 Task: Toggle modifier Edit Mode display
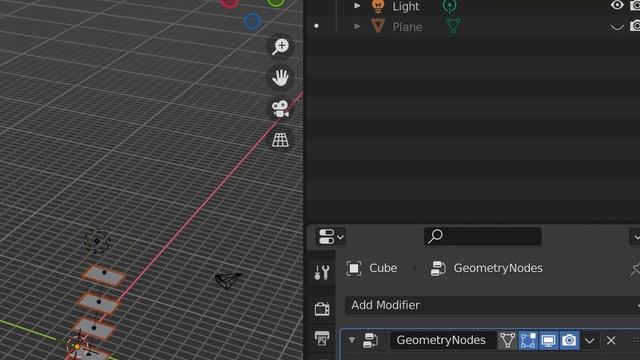tap(528, 340)
